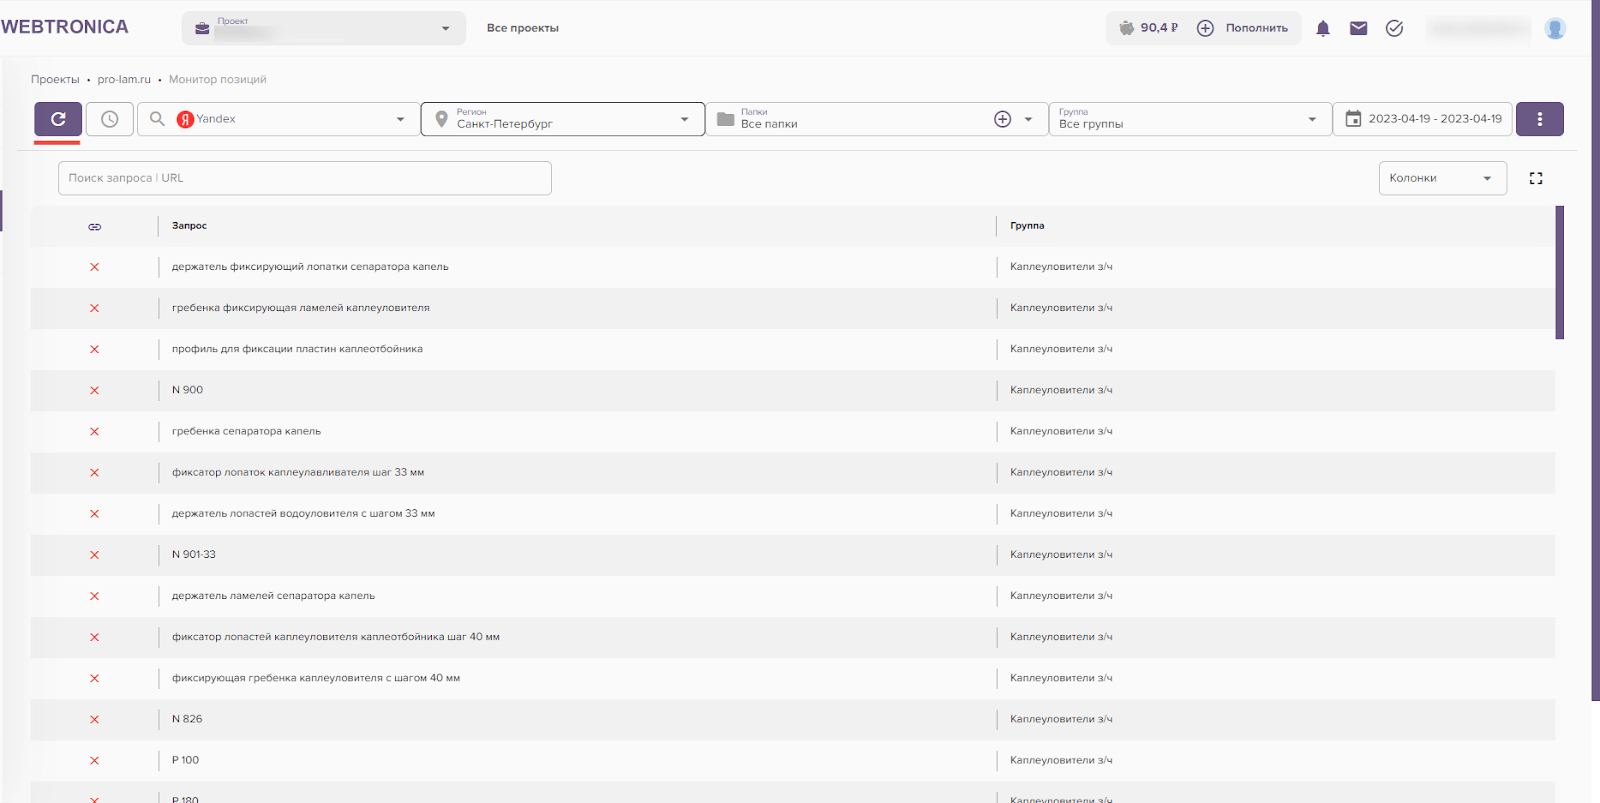Click the search magnifier icon beside Yandex
Image resolution: width=1600 pixels, height=803 pixels.
click(x=157, y=119)
